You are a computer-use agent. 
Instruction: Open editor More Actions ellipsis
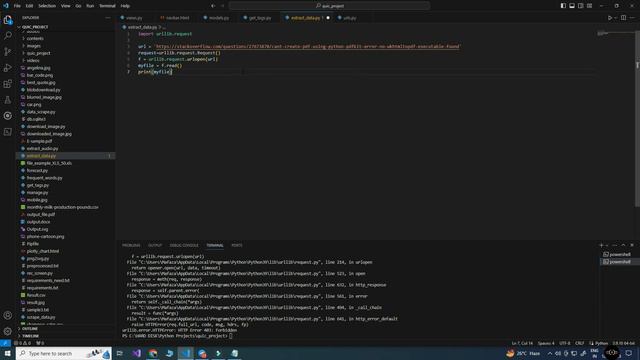(x=632, y=18)
